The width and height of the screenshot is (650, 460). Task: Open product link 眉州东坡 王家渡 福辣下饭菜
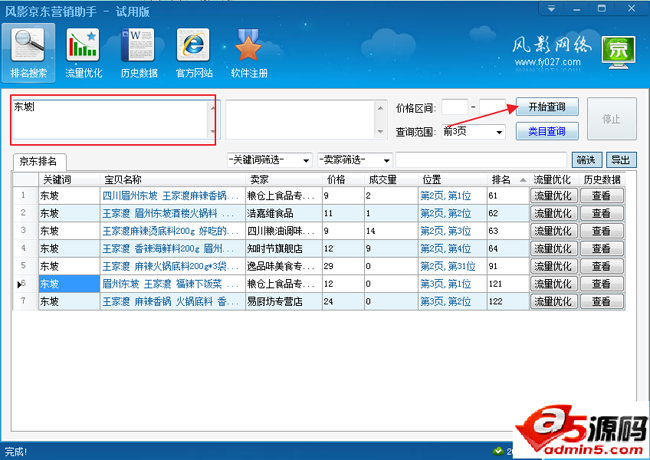(x=170, y=284)
